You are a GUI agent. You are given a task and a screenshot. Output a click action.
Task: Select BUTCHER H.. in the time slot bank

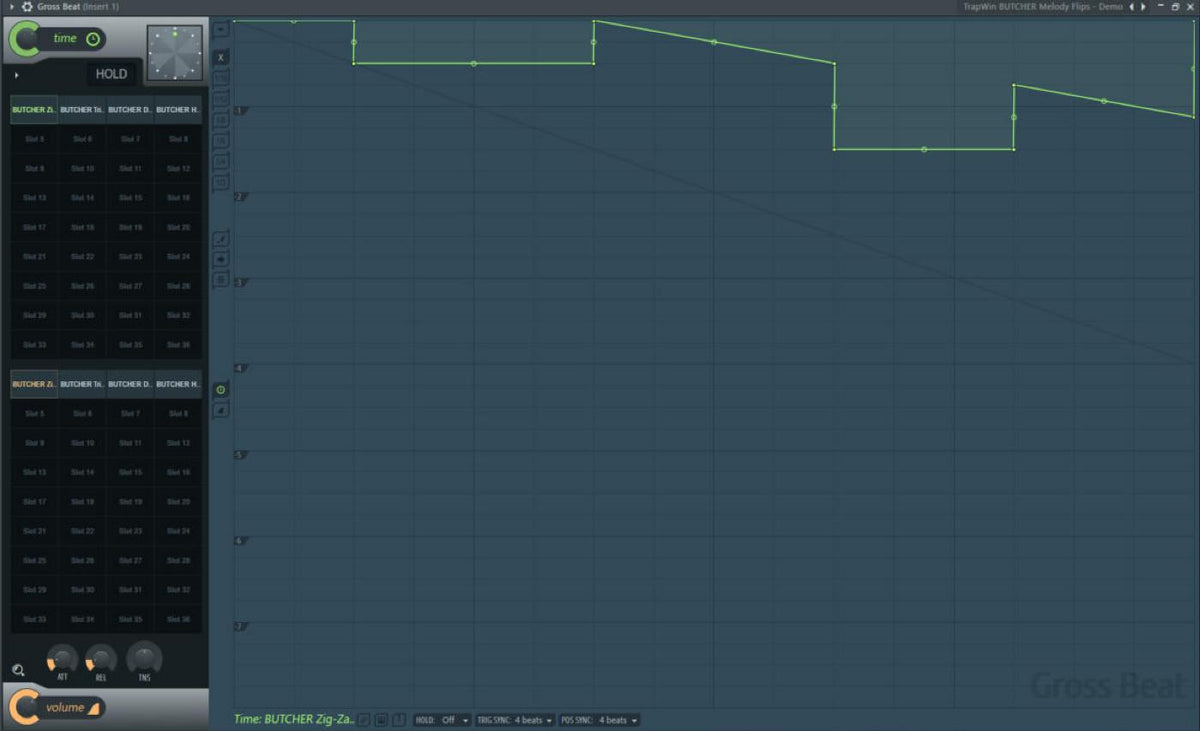pos(178,110)
